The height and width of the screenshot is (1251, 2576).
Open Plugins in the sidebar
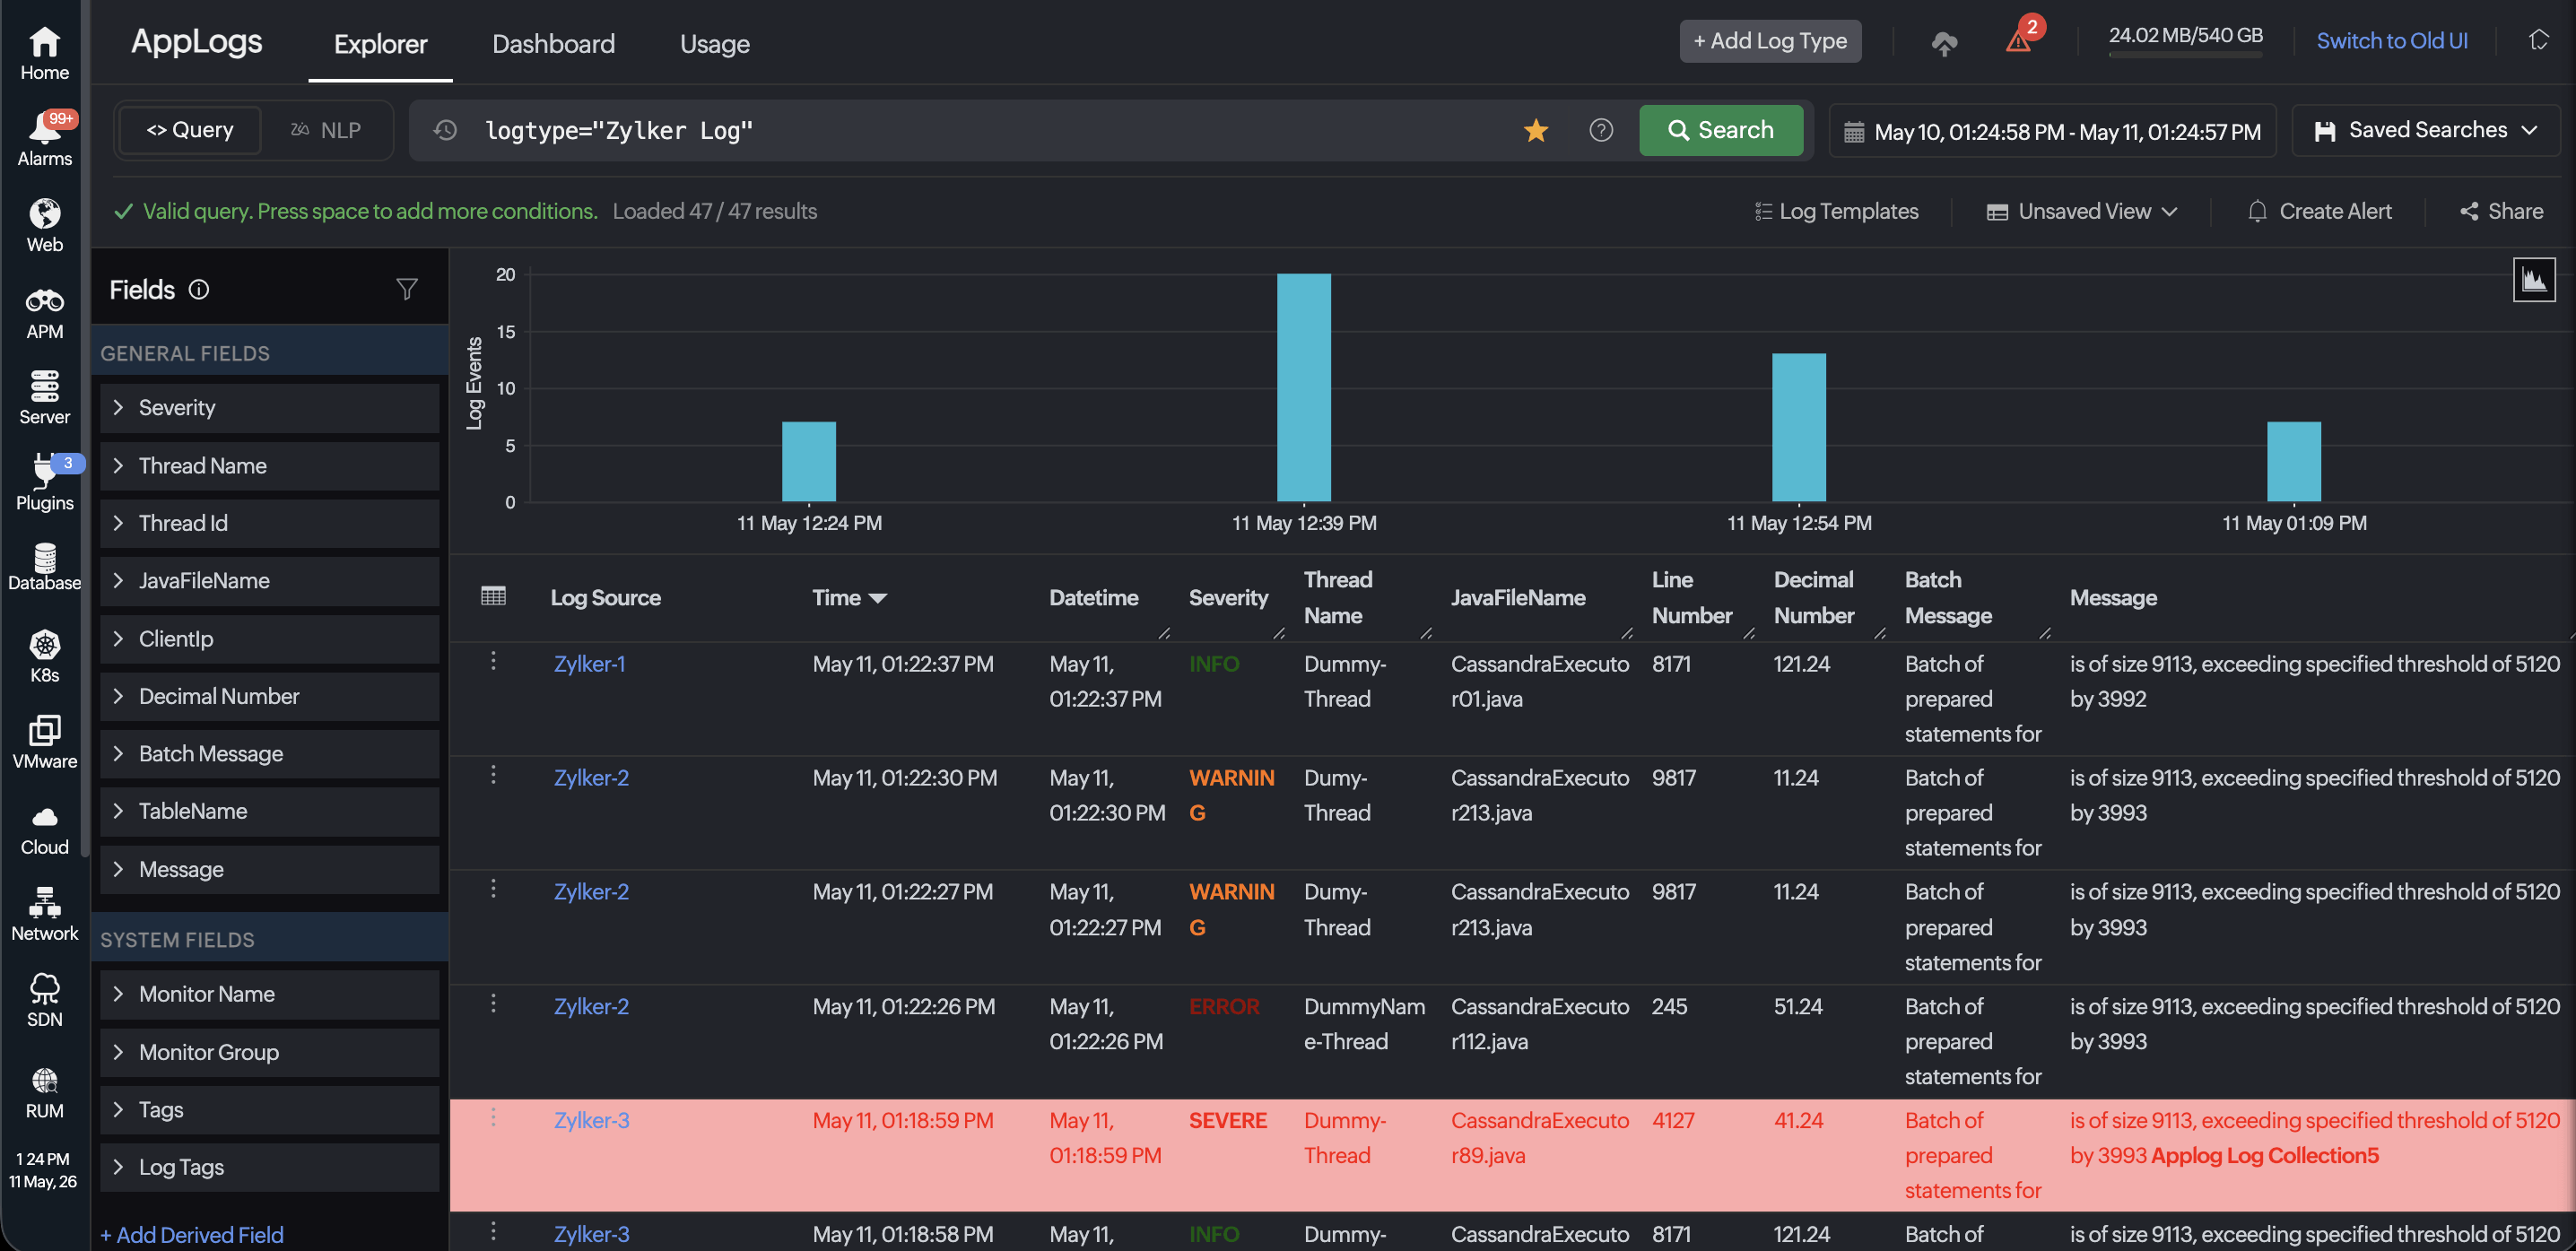tap(44, 483)
